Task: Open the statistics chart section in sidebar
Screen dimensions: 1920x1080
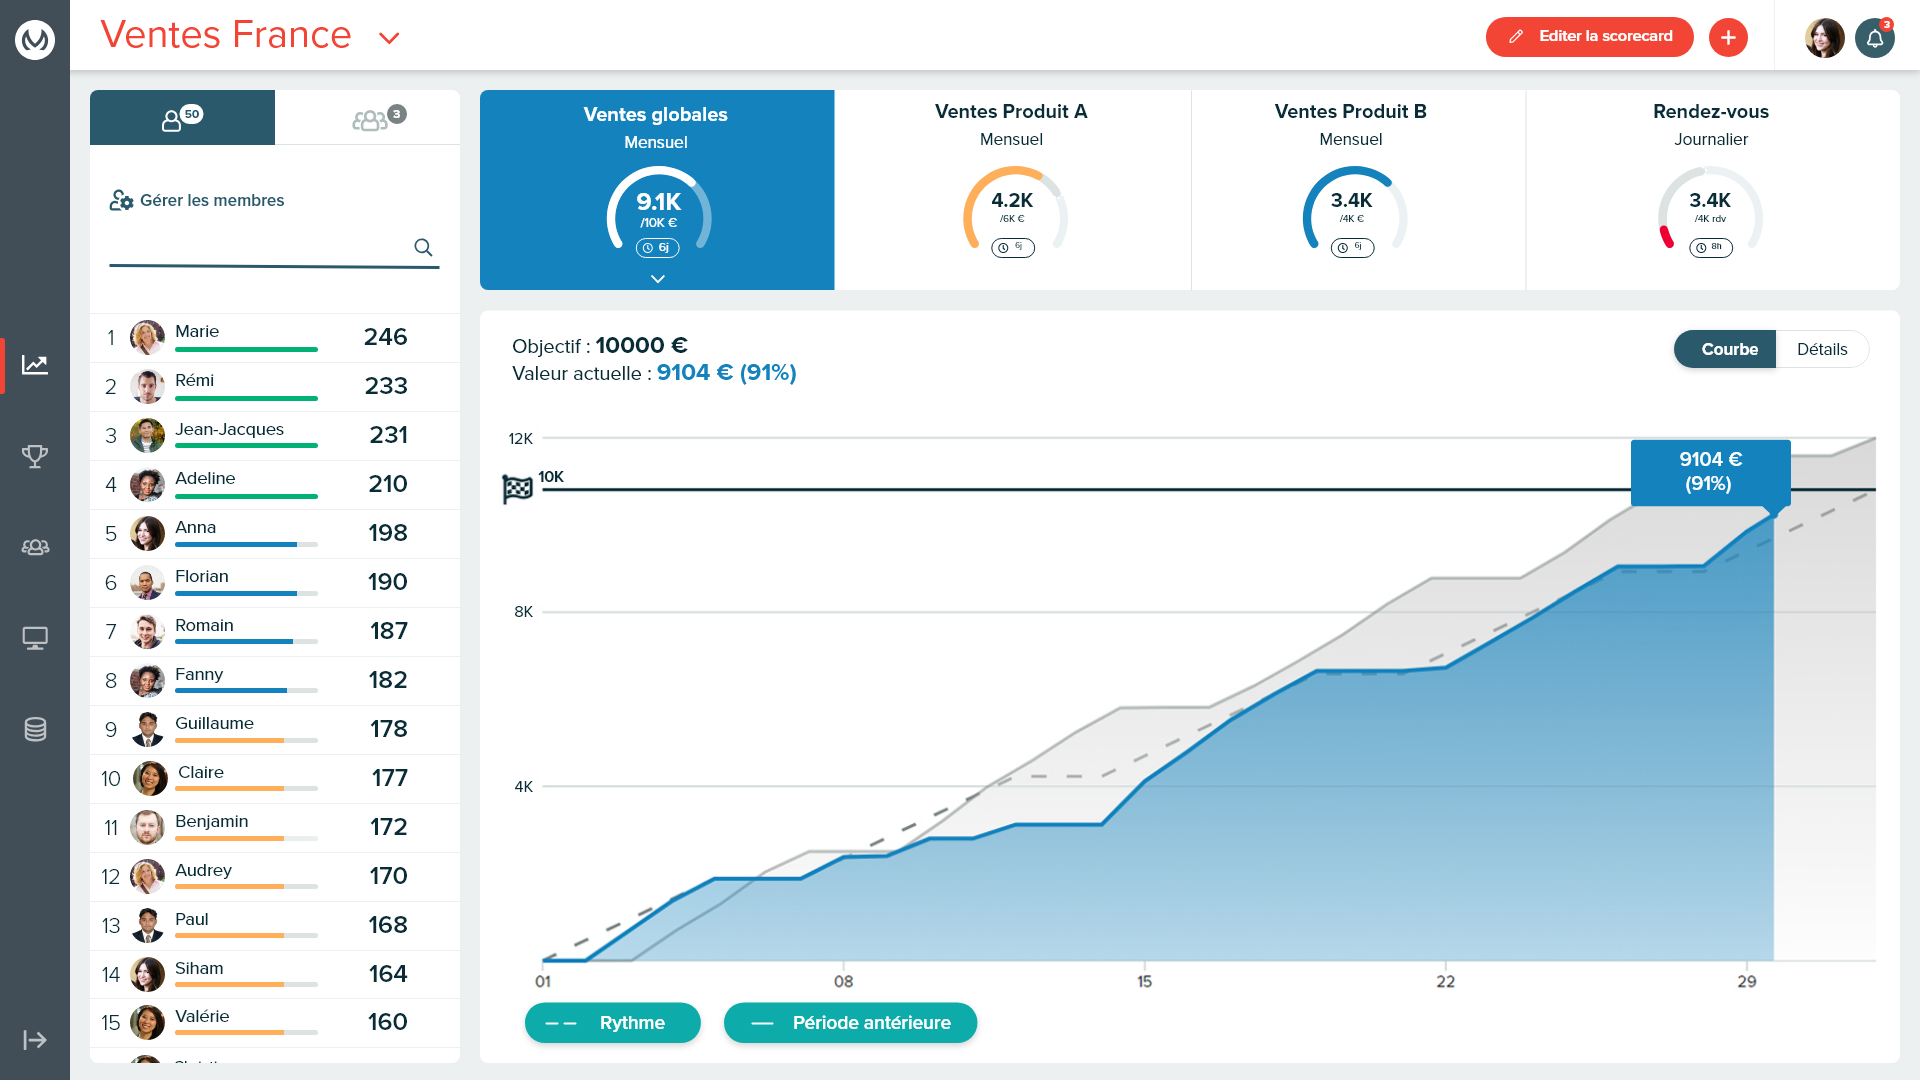Action: (35, 365)
